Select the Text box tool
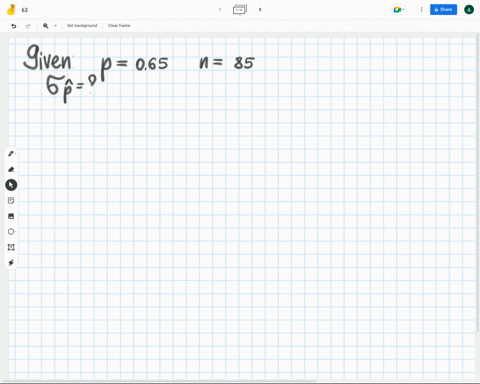This screenshot has height=384, width=480. pos(11,247)
